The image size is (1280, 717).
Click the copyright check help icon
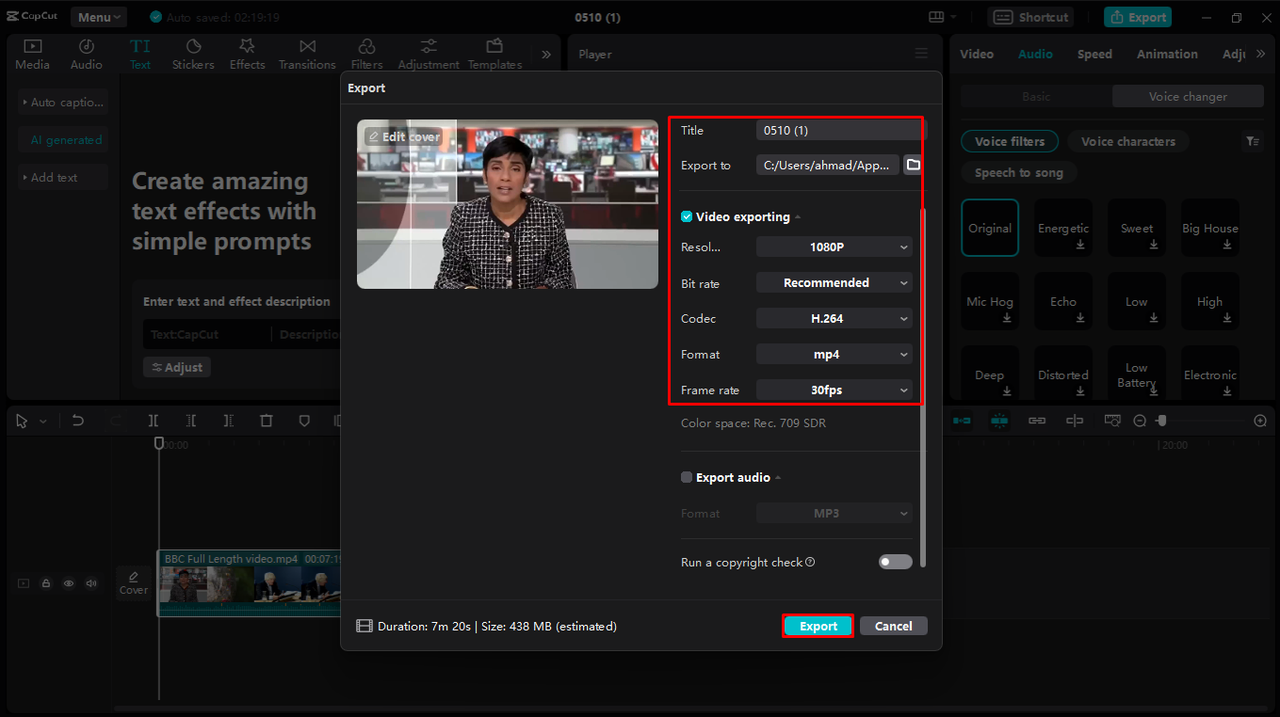[x=810, y=562]
